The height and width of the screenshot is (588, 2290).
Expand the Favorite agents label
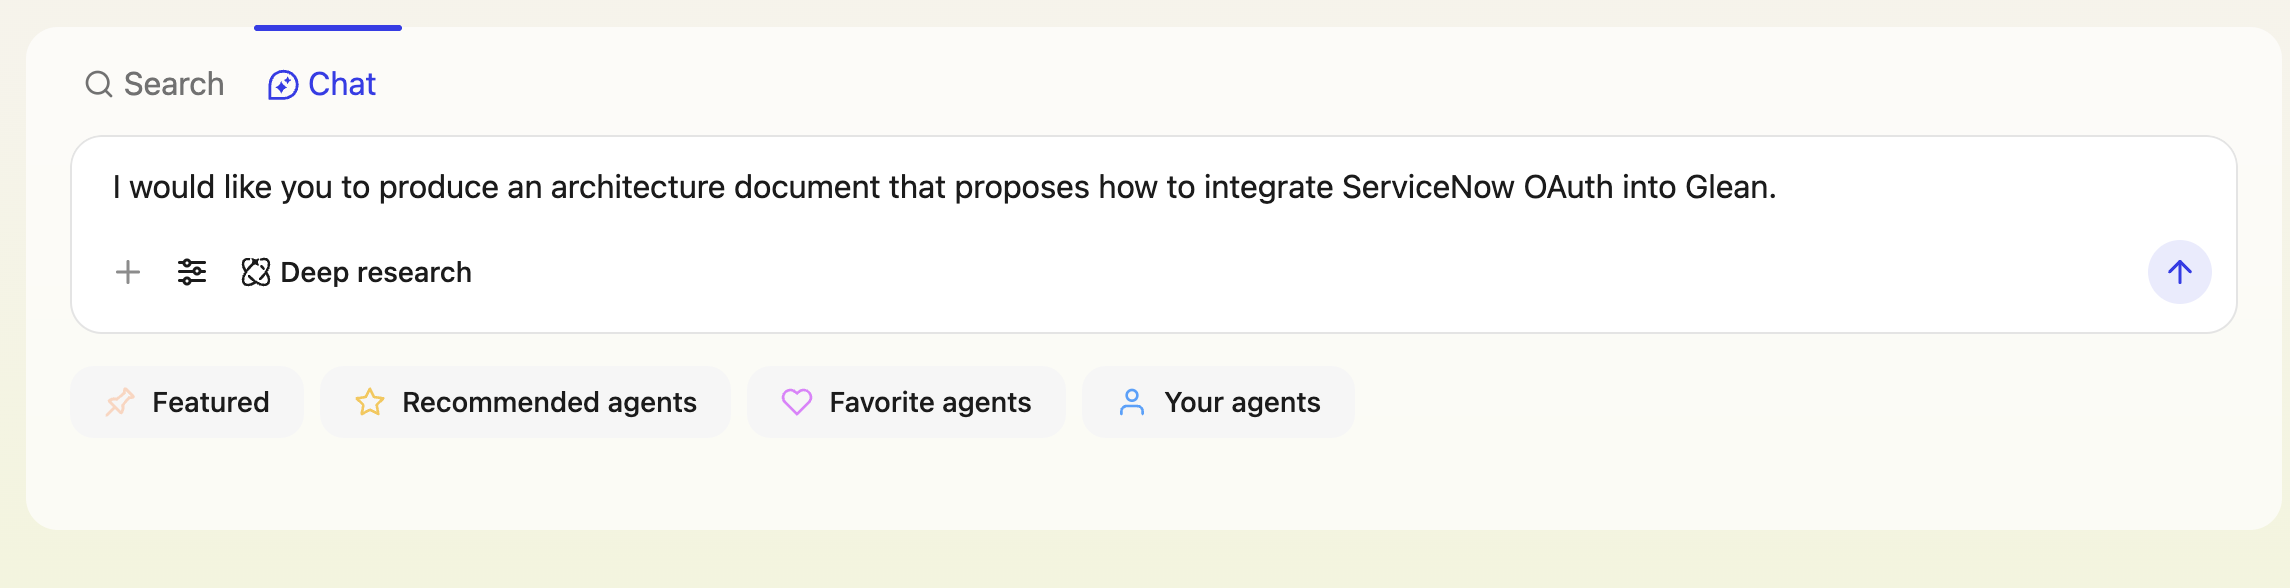click(x=930, y=402)
